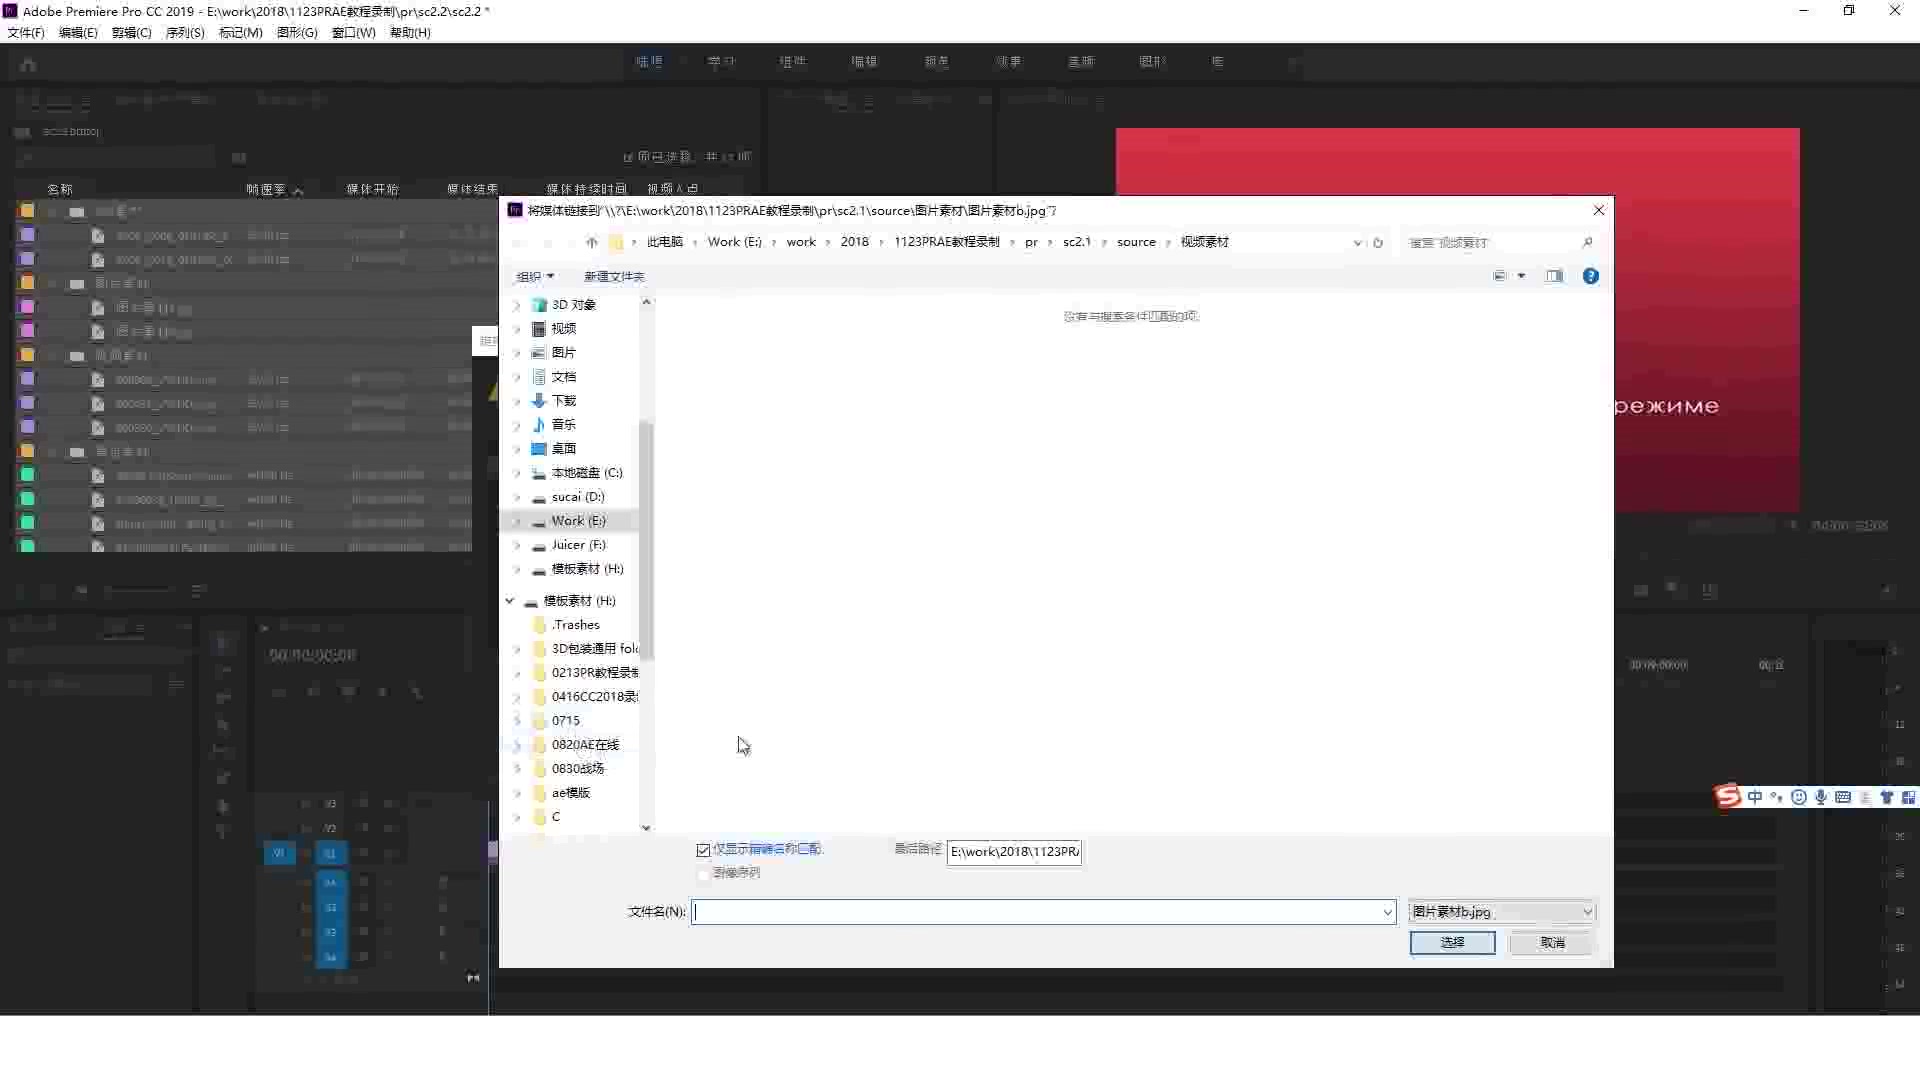This screenshot has height=1080, width=1920.
Task: Toggle Sogou 中 Chinese input mode
Action: (1755, 797)
